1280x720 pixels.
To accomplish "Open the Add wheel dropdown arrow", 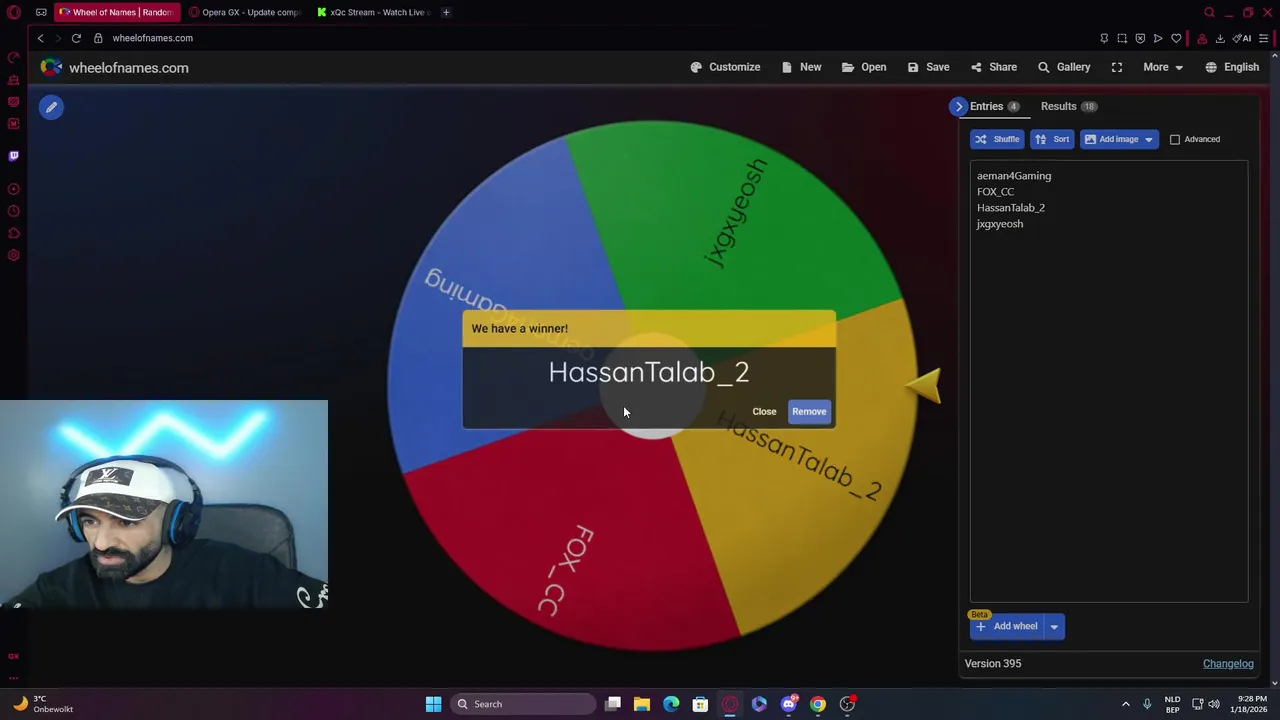I will (1054, 626).
